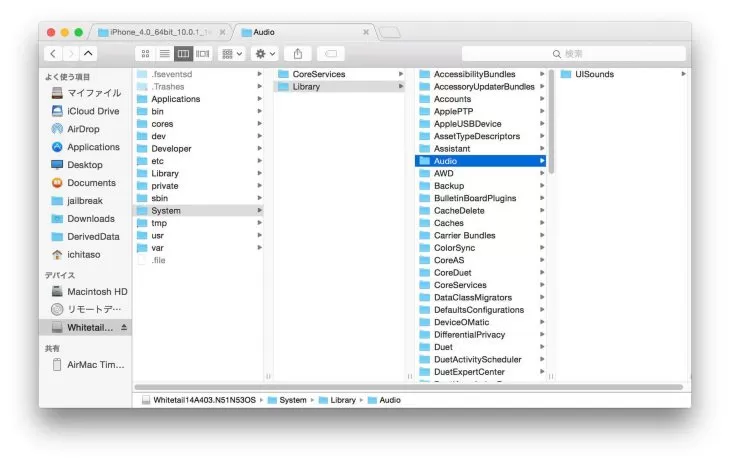Open iCloud Drive in the sidebar
The image size is (730, 463).
pos(86,111)
